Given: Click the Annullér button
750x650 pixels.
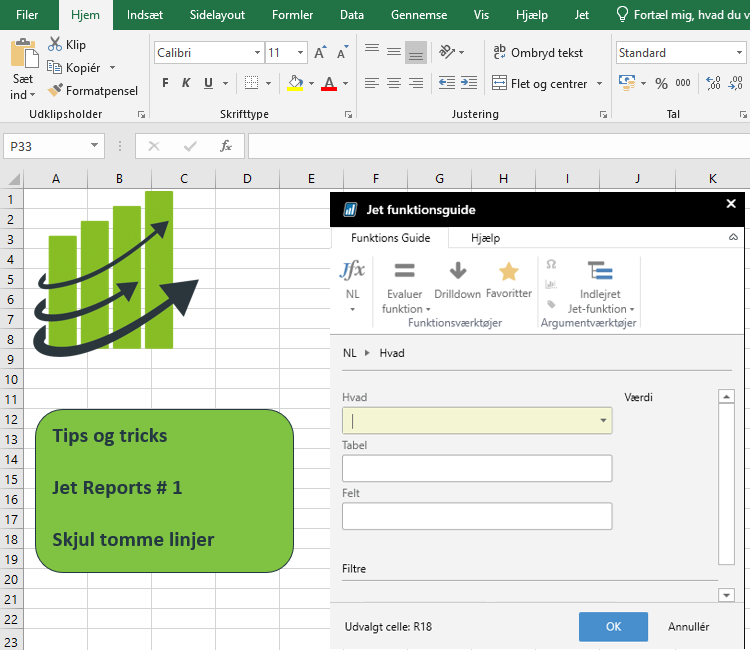Looking at the screenshot, I should coord(688,627).
